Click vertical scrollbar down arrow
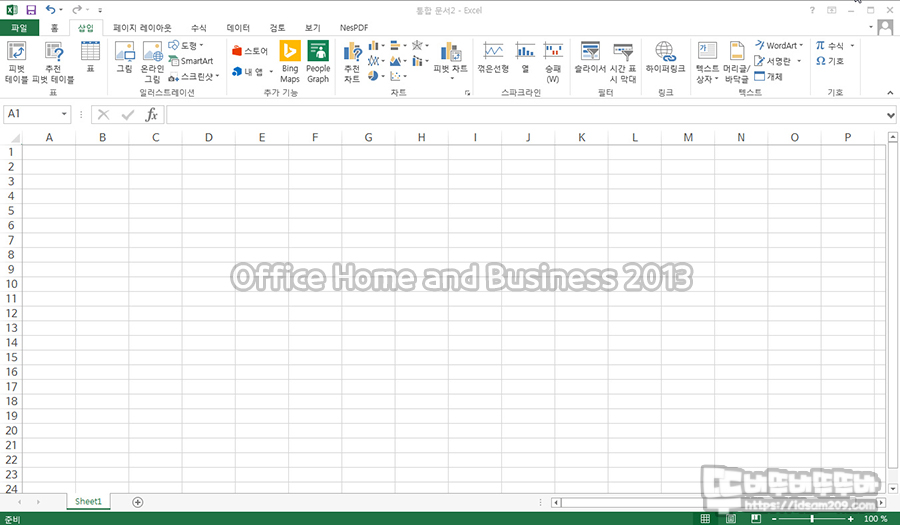The height and width of the screenshot is (525, 900). tap(893, 489)
